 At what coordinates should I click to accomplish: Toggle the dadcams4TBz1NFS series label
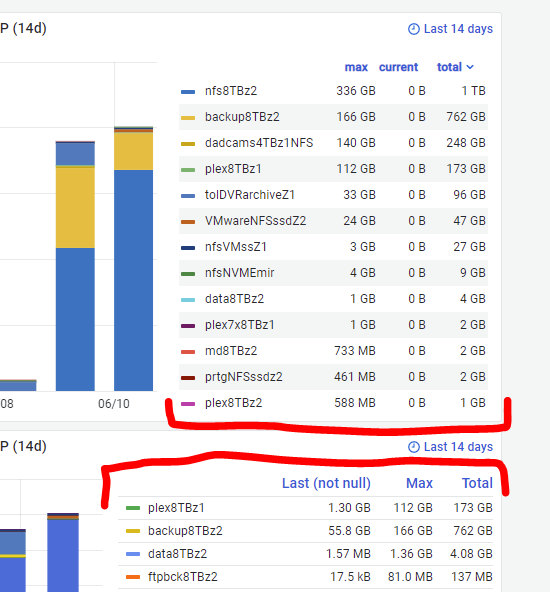point(259,143)
